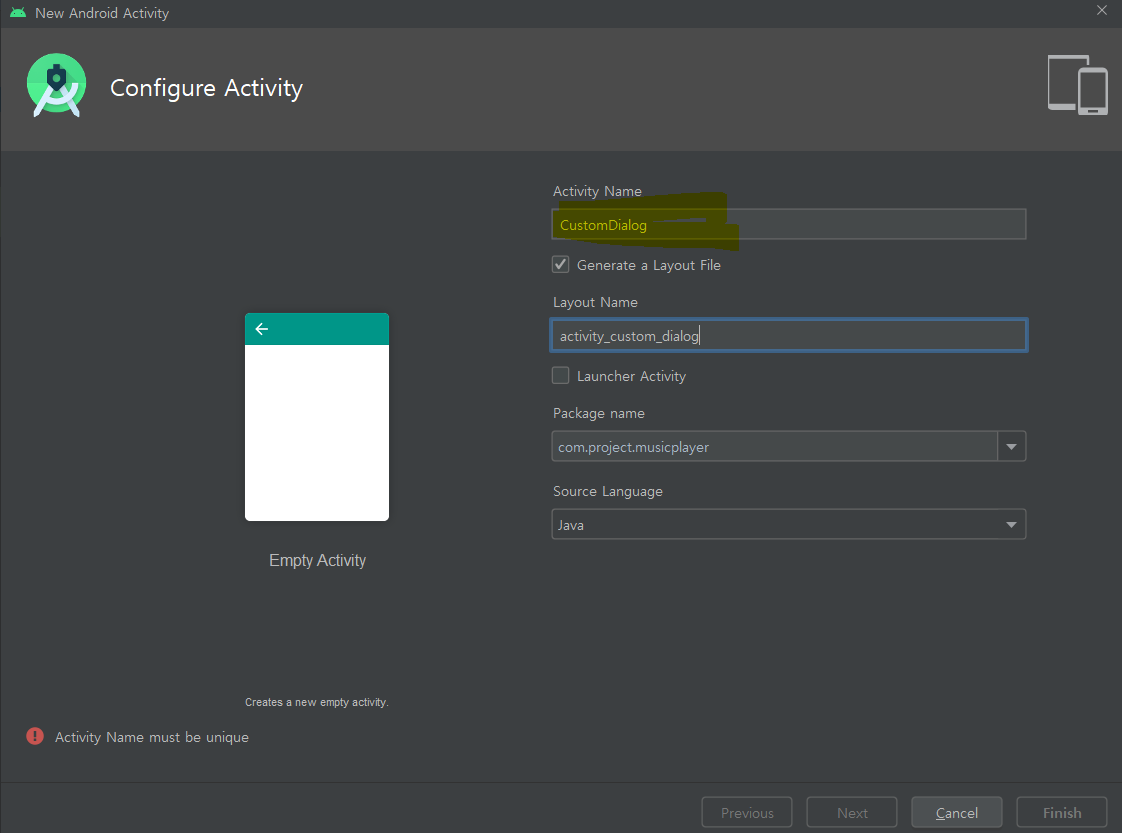1122x833 pixels.
Task: Click the 'Source Language' label
Action: click(608, 491)
